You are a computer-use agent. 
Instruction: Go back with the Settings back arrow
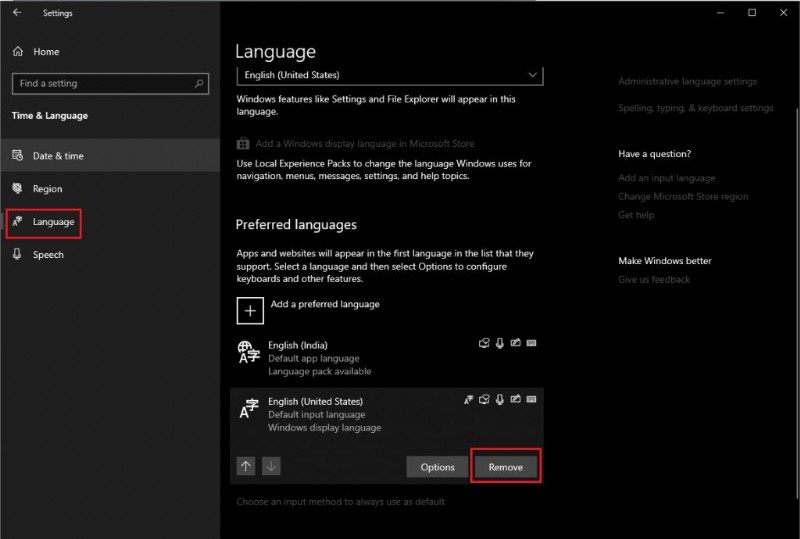coord(17,12)
